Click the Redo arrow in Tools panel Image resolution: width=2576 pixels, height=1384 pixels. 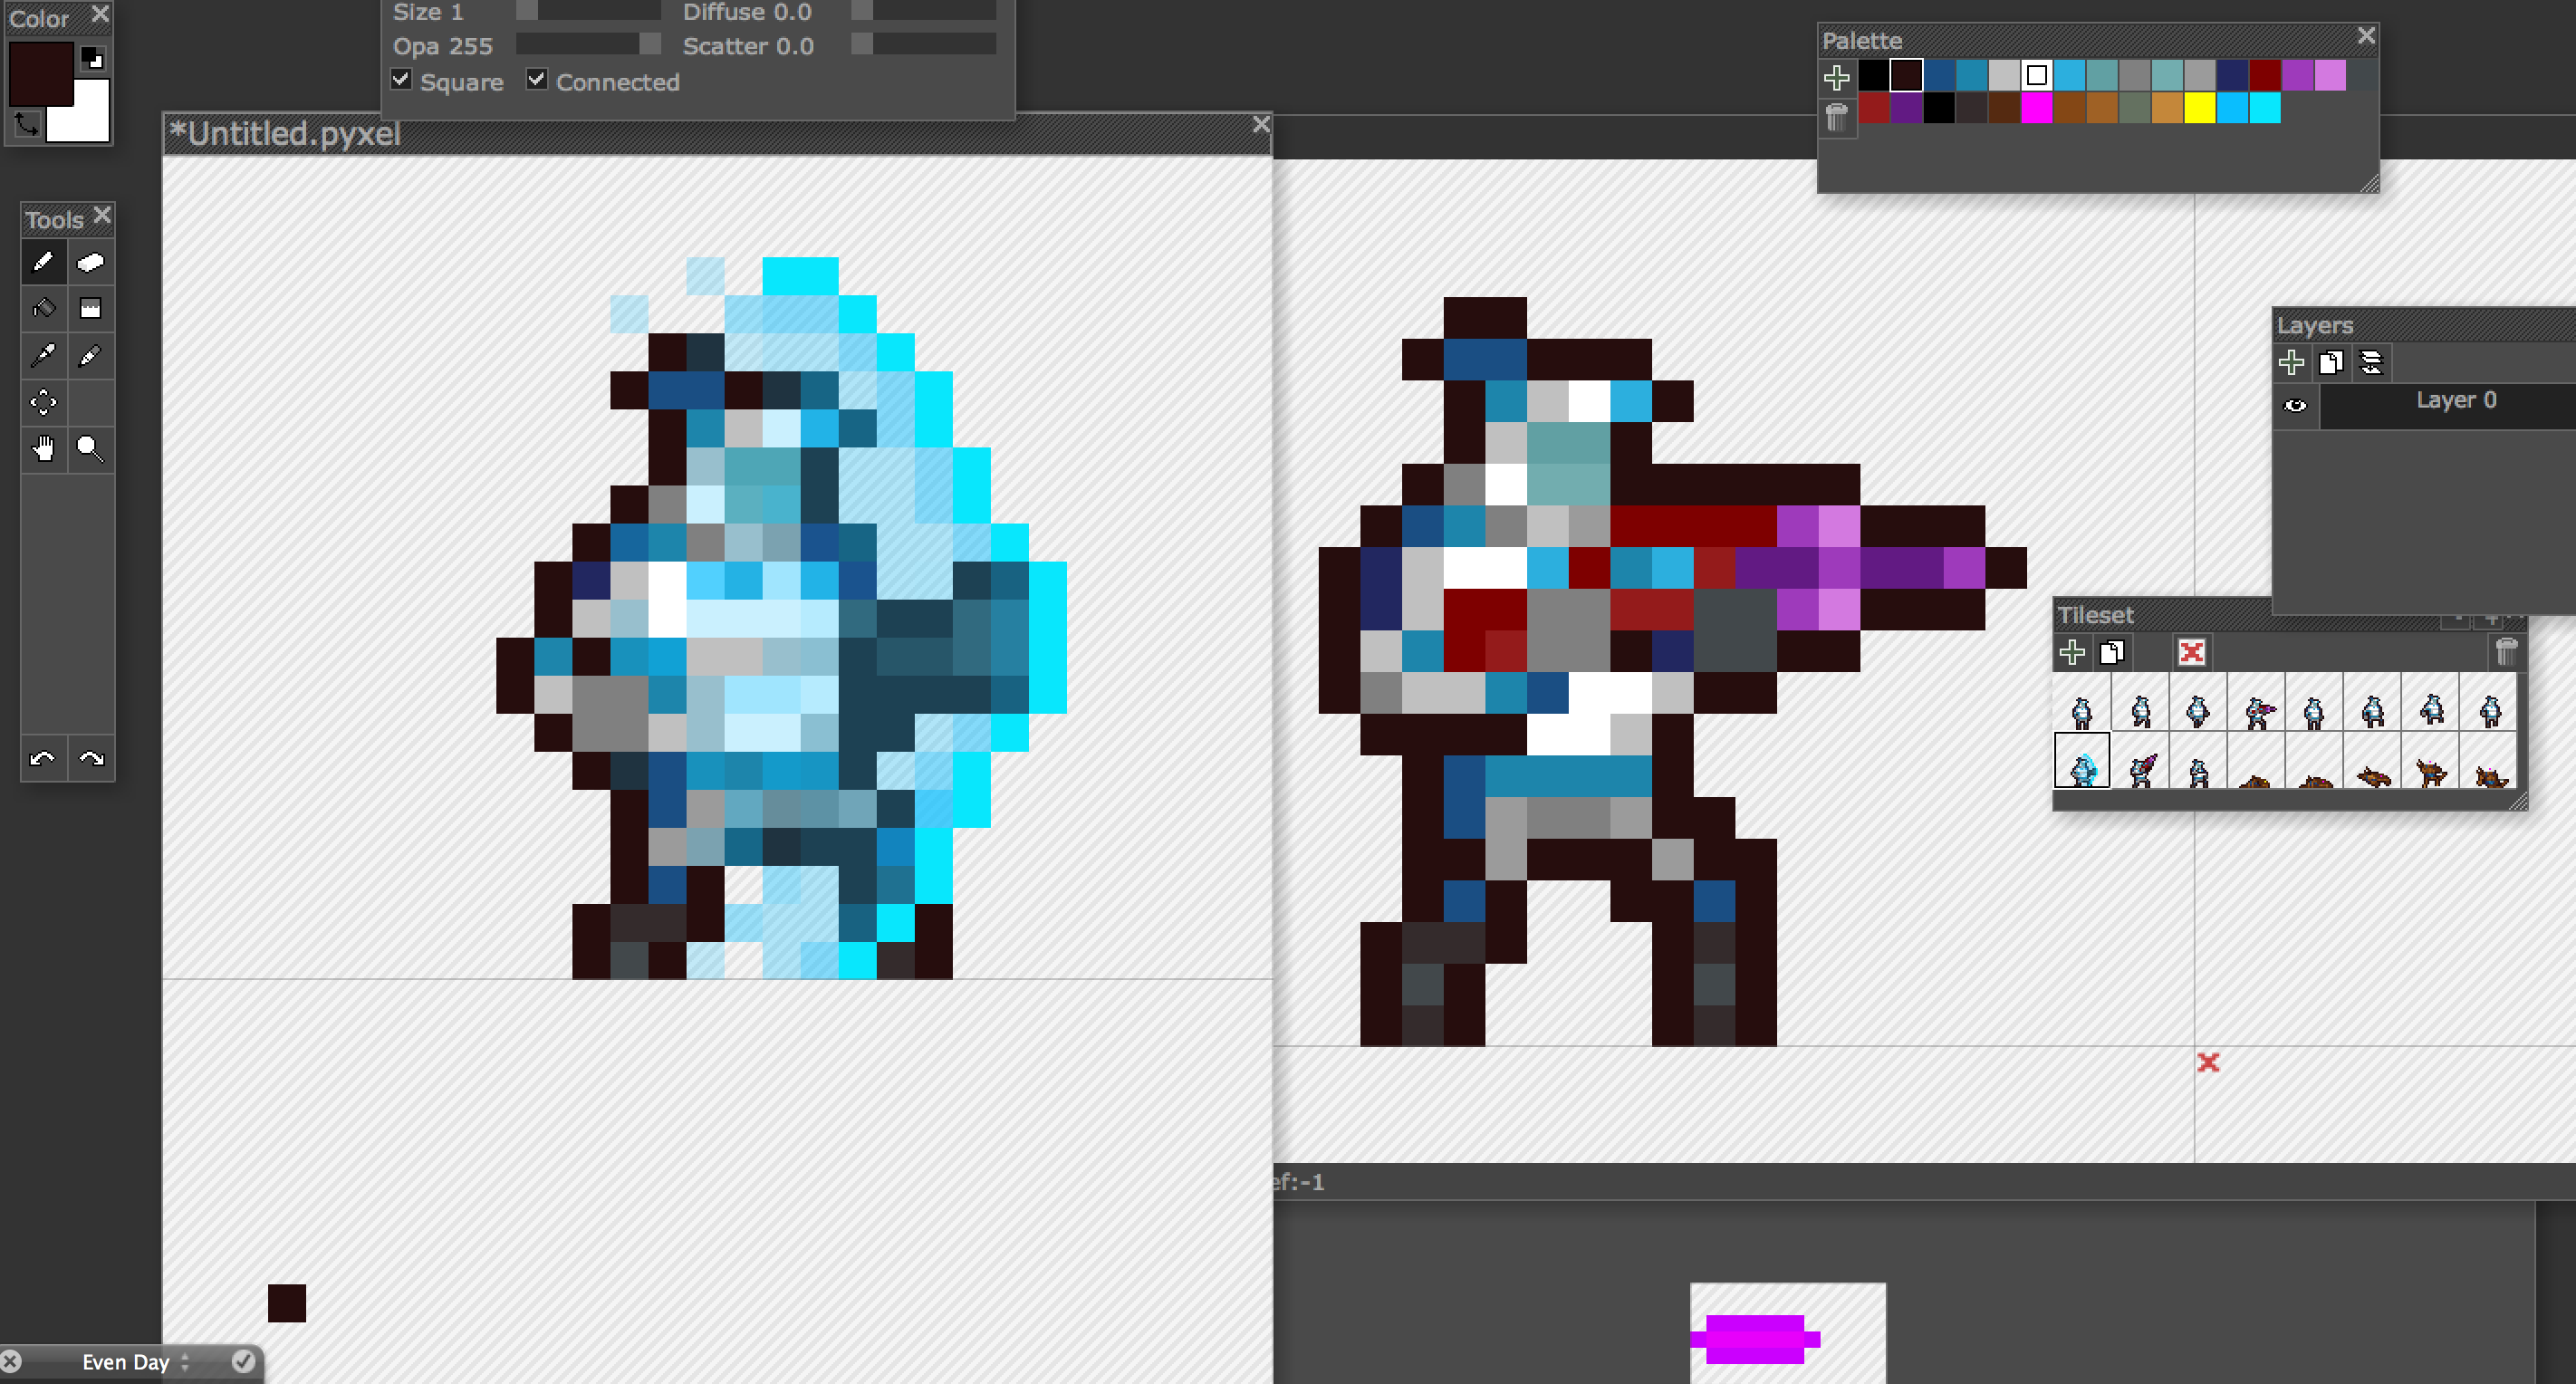91,759
